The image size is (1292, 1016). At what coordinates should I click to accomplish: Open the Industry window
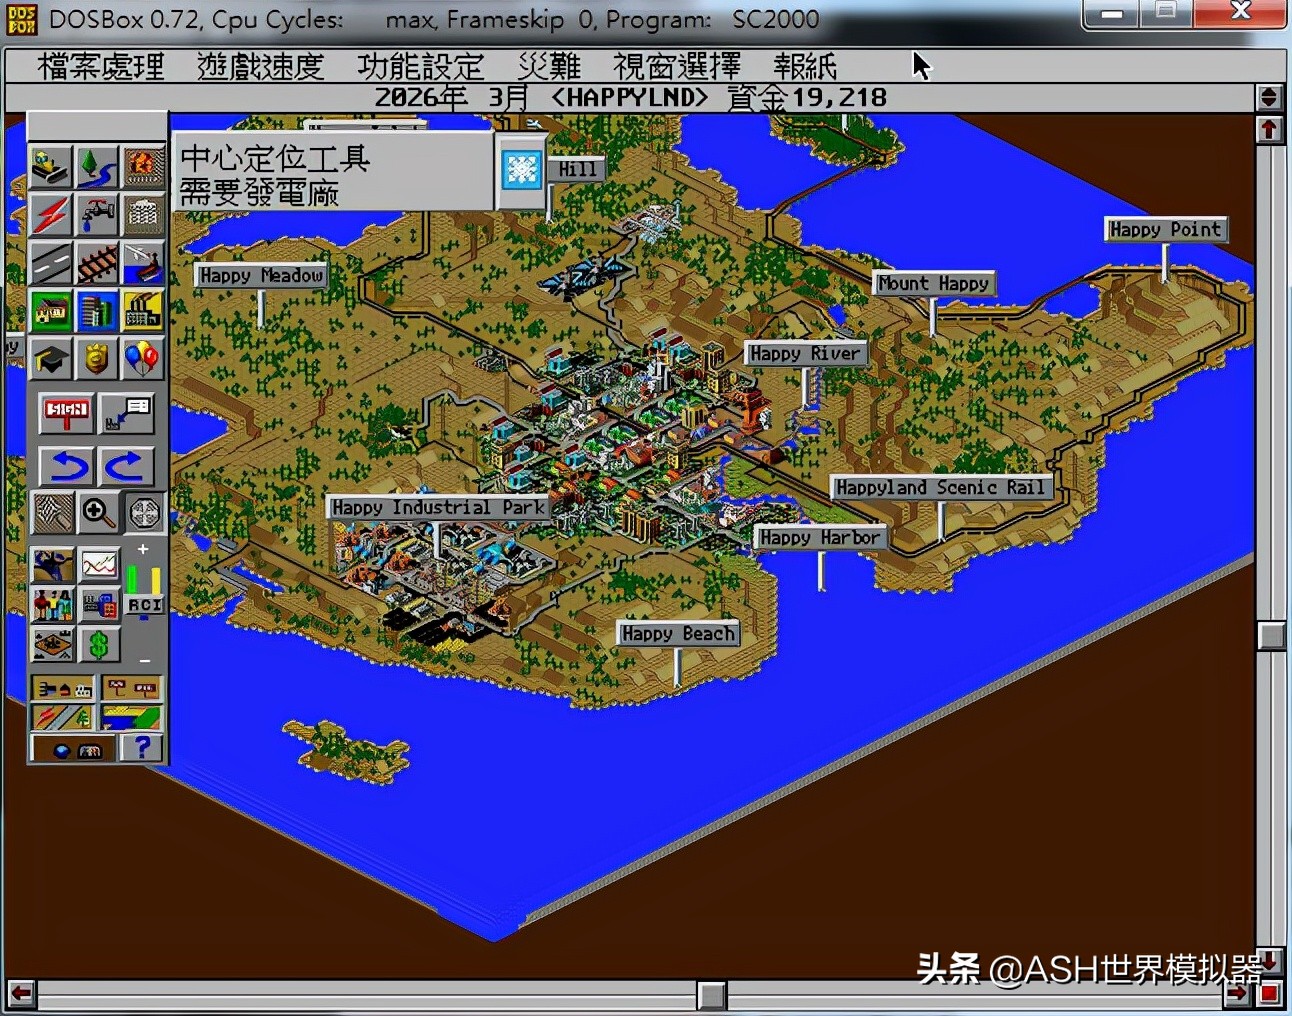(x=99, y=605)
